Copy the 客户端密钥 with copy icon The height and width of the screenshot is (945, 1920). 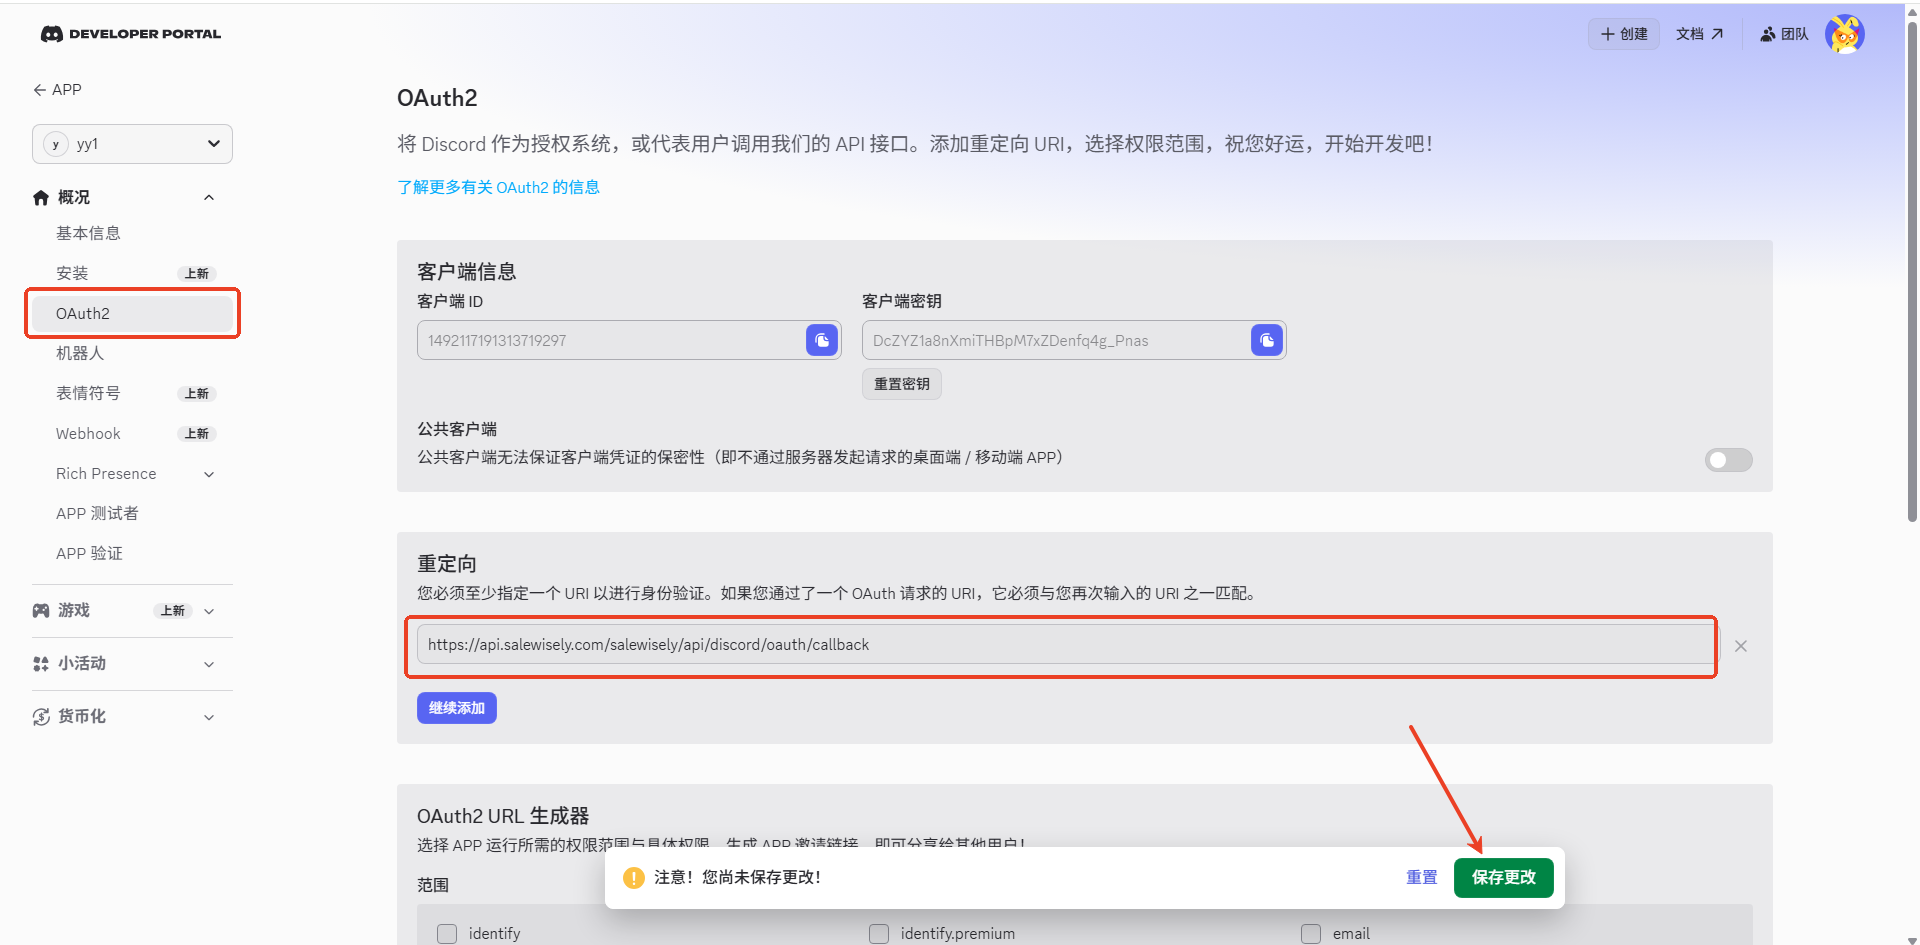click(x=1267, y=340)
